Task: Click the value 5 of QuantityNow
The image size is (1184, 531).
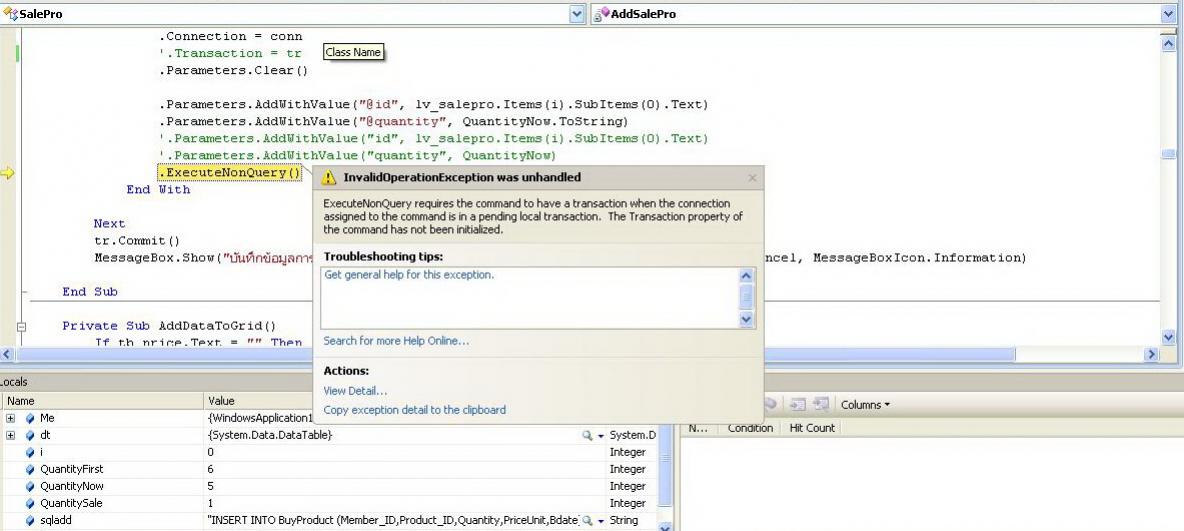Action: 211,486
